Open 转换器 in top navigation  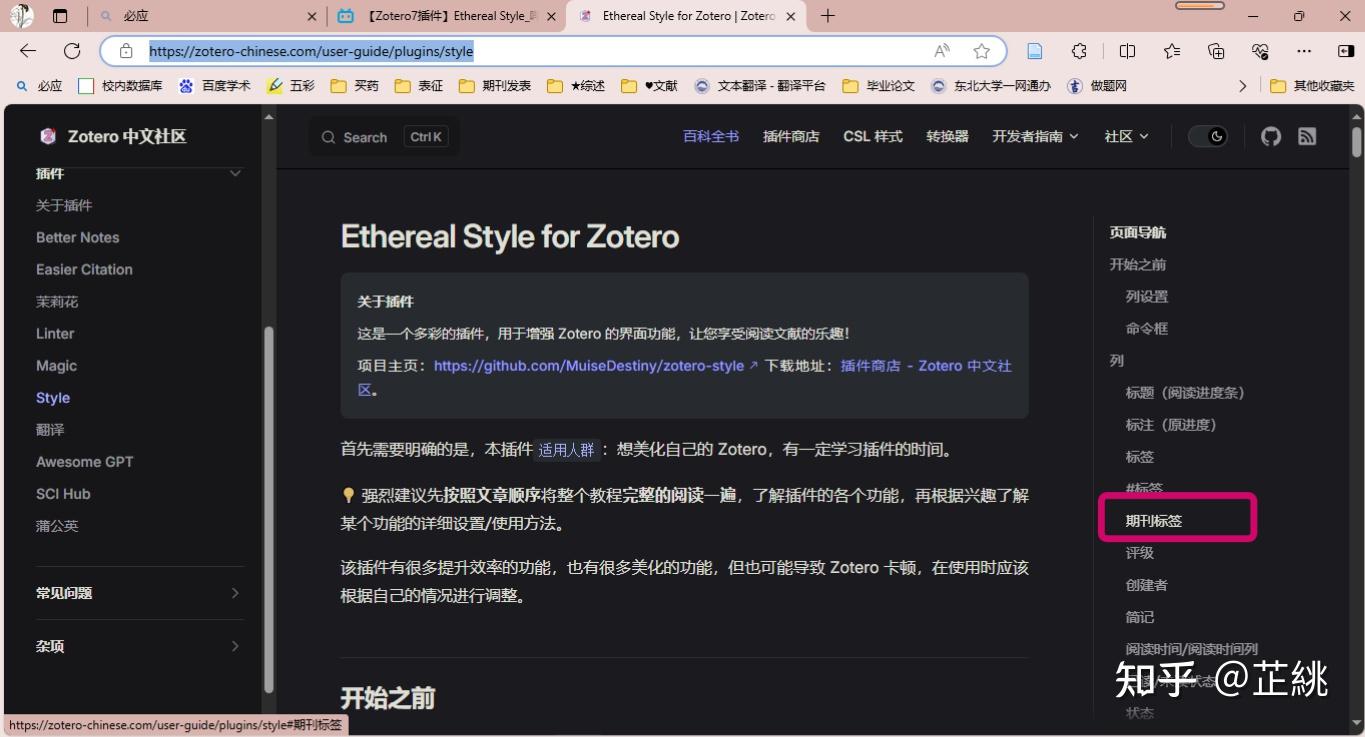[947, 136]
